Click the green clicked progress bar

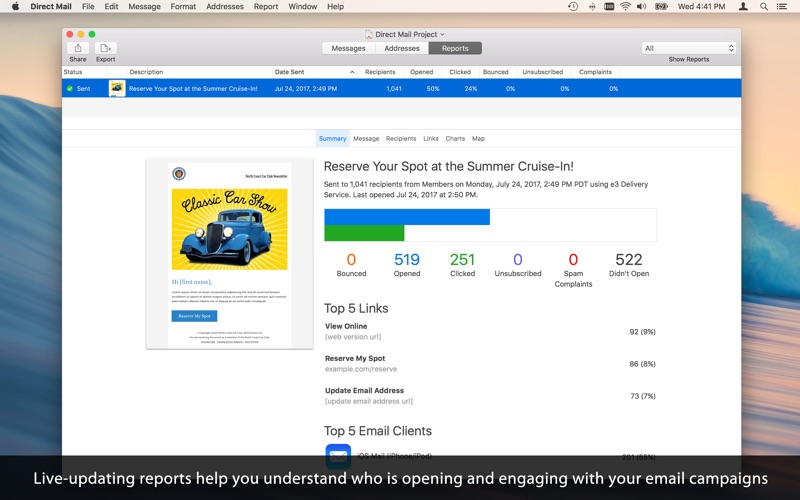click(364, 233)
